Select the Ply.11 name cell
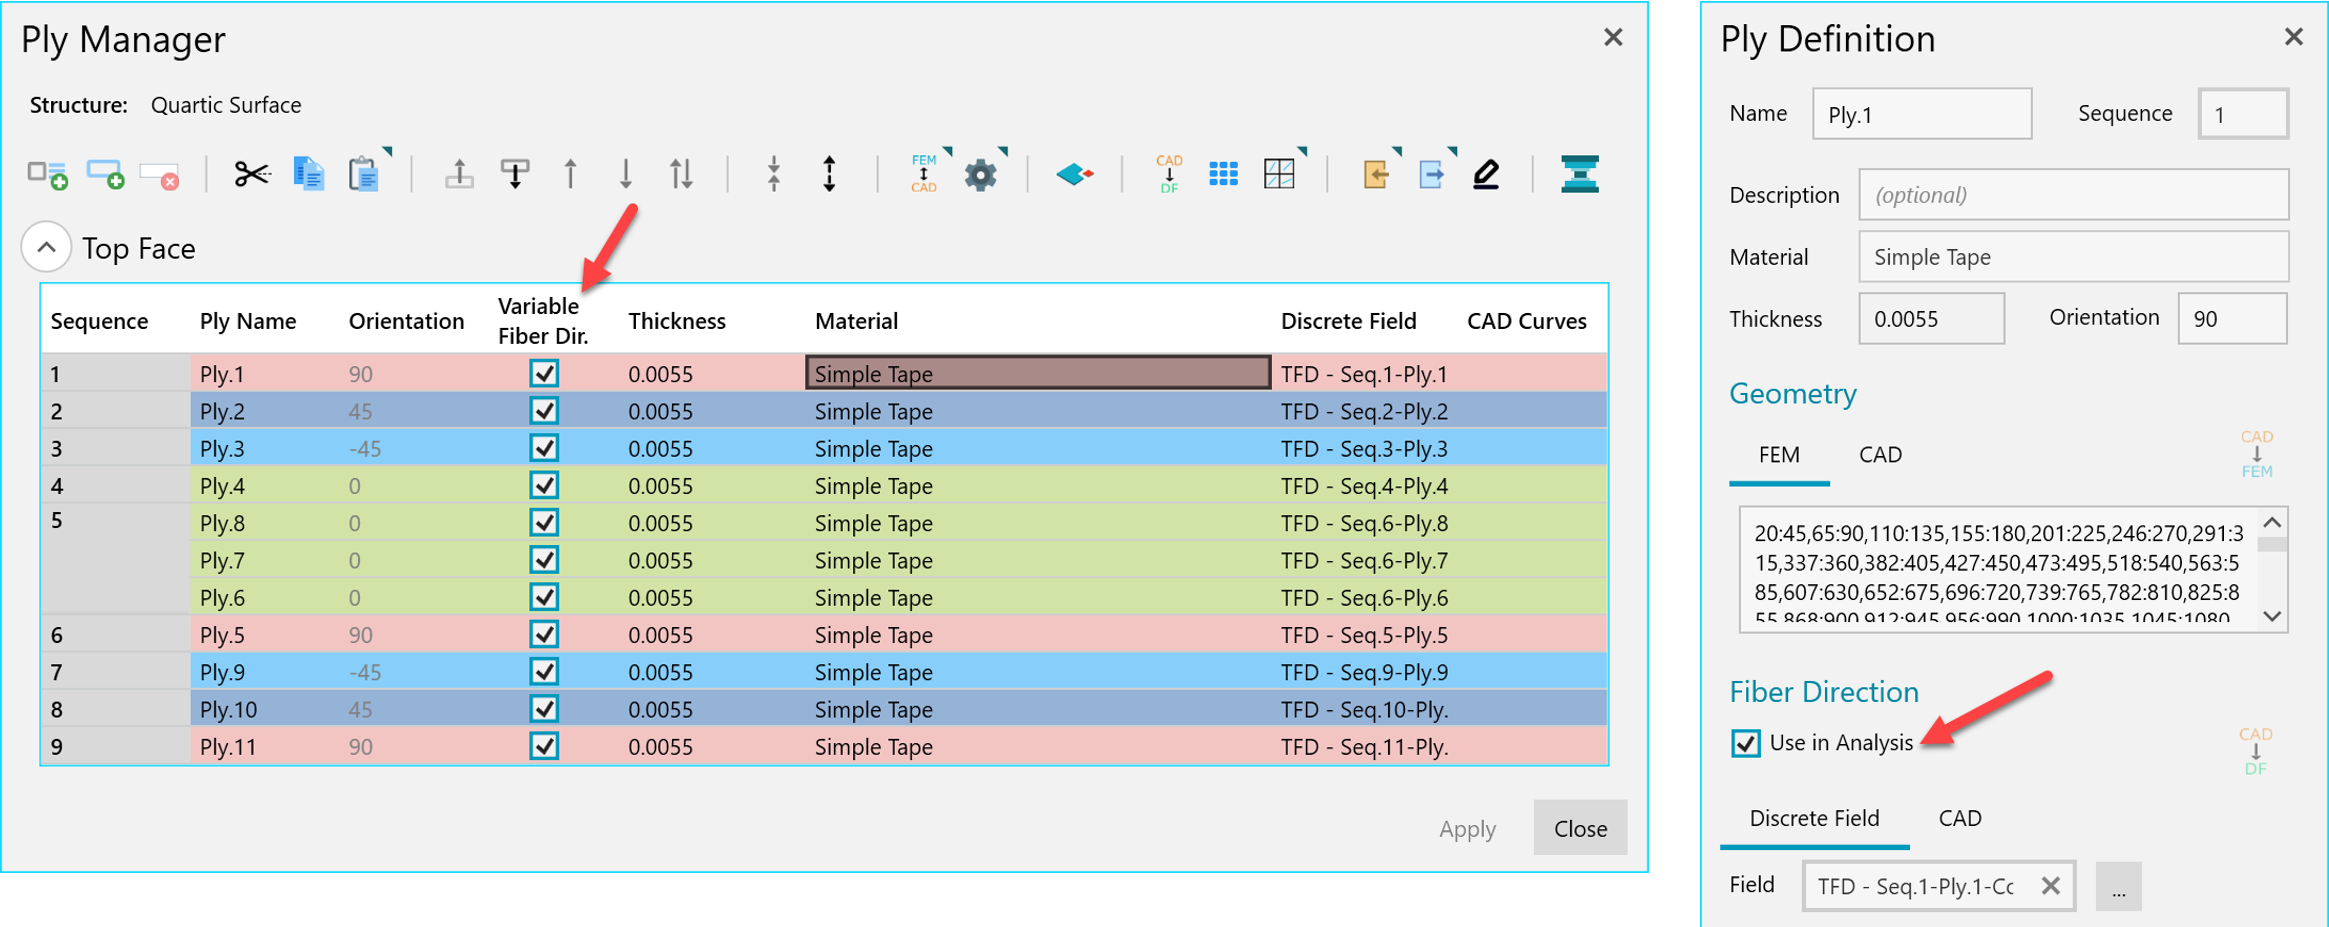Image resolution: width=2329 pixels, height=927 pixels. pos(228,746)
